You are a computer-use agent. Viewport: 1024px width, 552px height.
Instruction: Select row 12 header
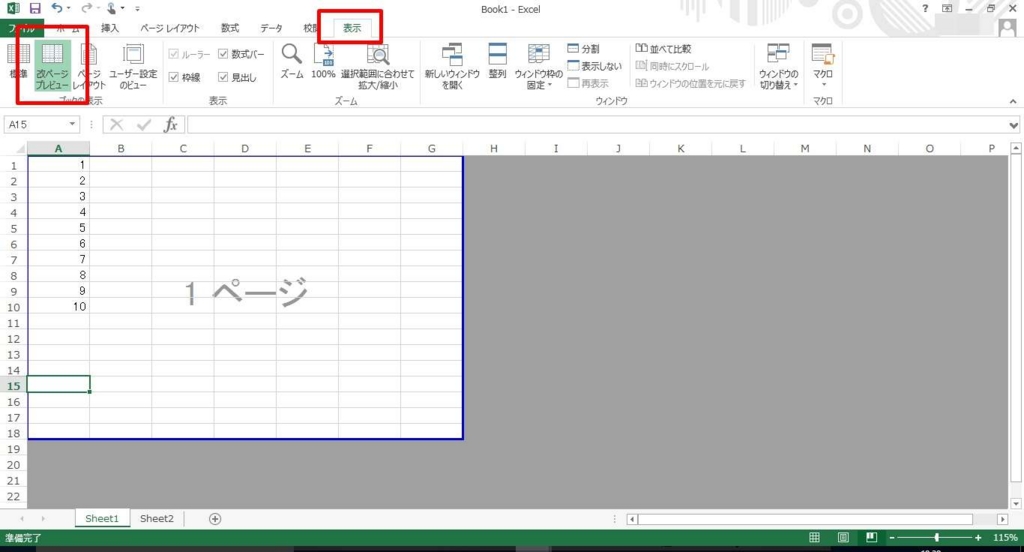click(x=13, y=339)
